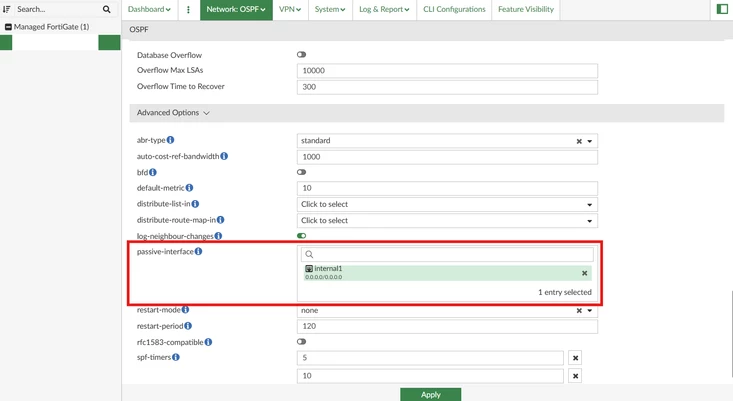
Task: Open the restart-mode dropdown arrow
Action: (x=589, y=310)
